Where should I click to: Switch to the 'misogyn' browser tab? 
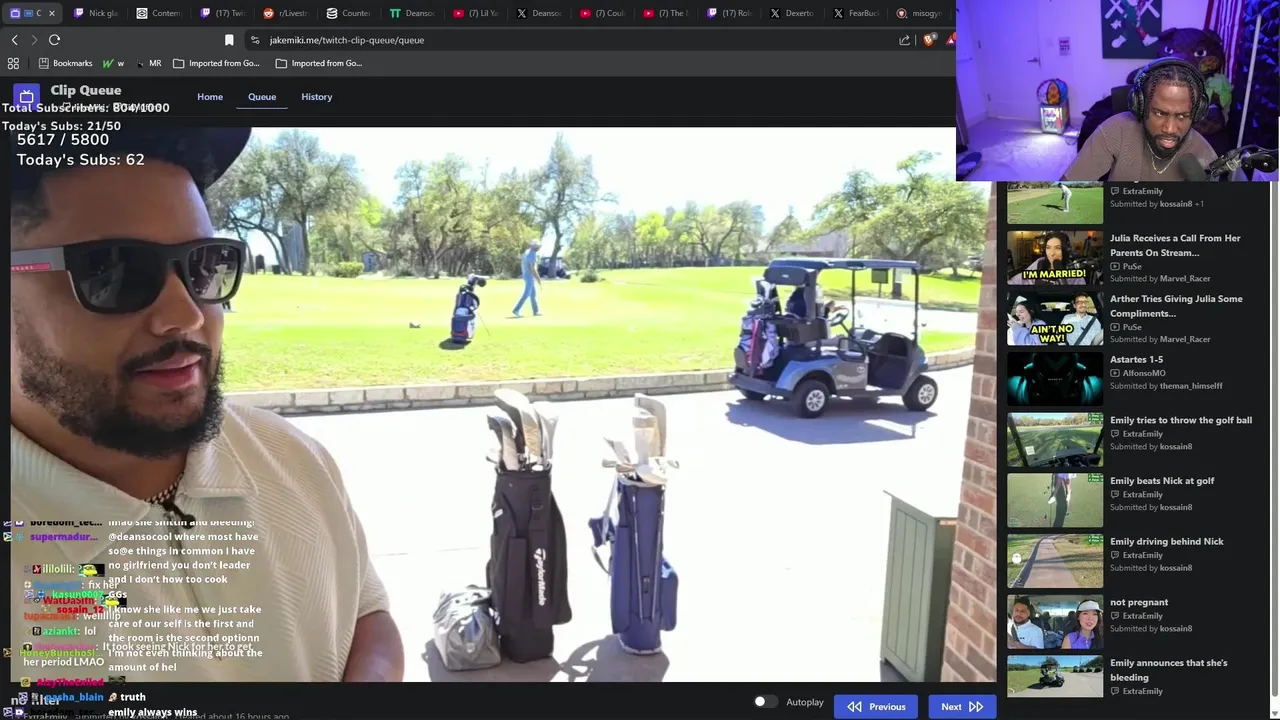922,13
